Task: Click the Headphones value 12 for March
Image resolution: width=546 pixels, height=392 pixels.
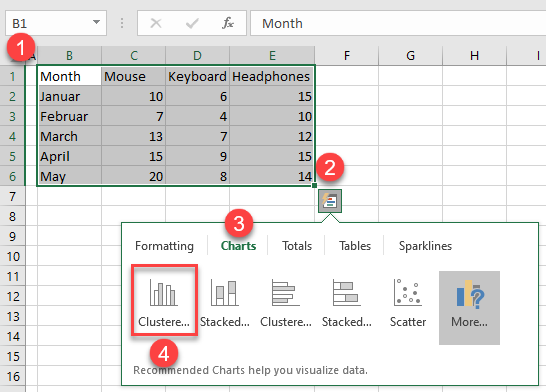Action: coord(272,136)
